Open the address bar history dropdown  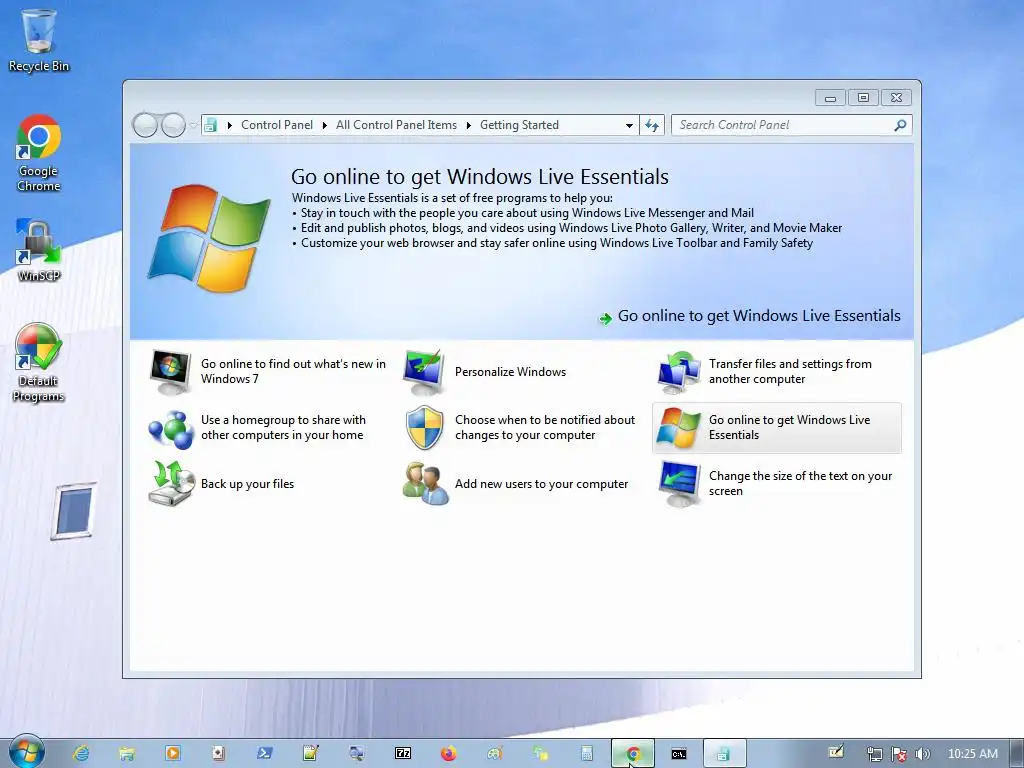pos(629,125)
